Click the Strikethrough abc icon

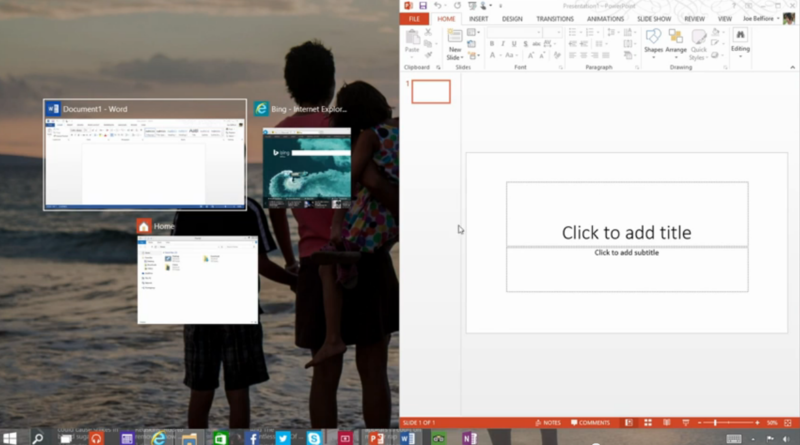point(536,44)
